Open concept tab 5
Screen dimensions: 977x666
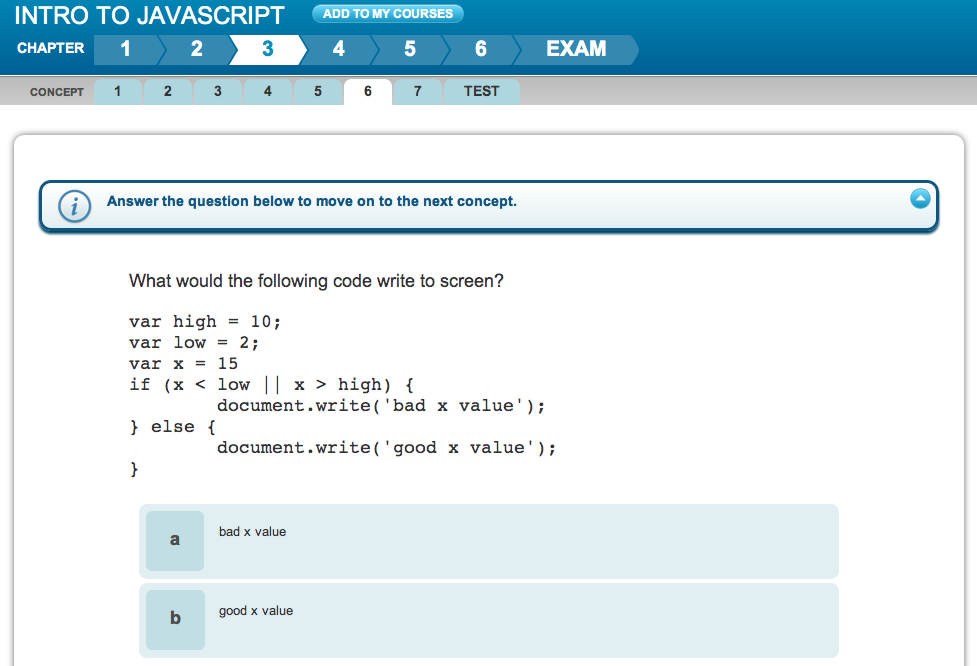pyautogui.click(x=318, y=92)
